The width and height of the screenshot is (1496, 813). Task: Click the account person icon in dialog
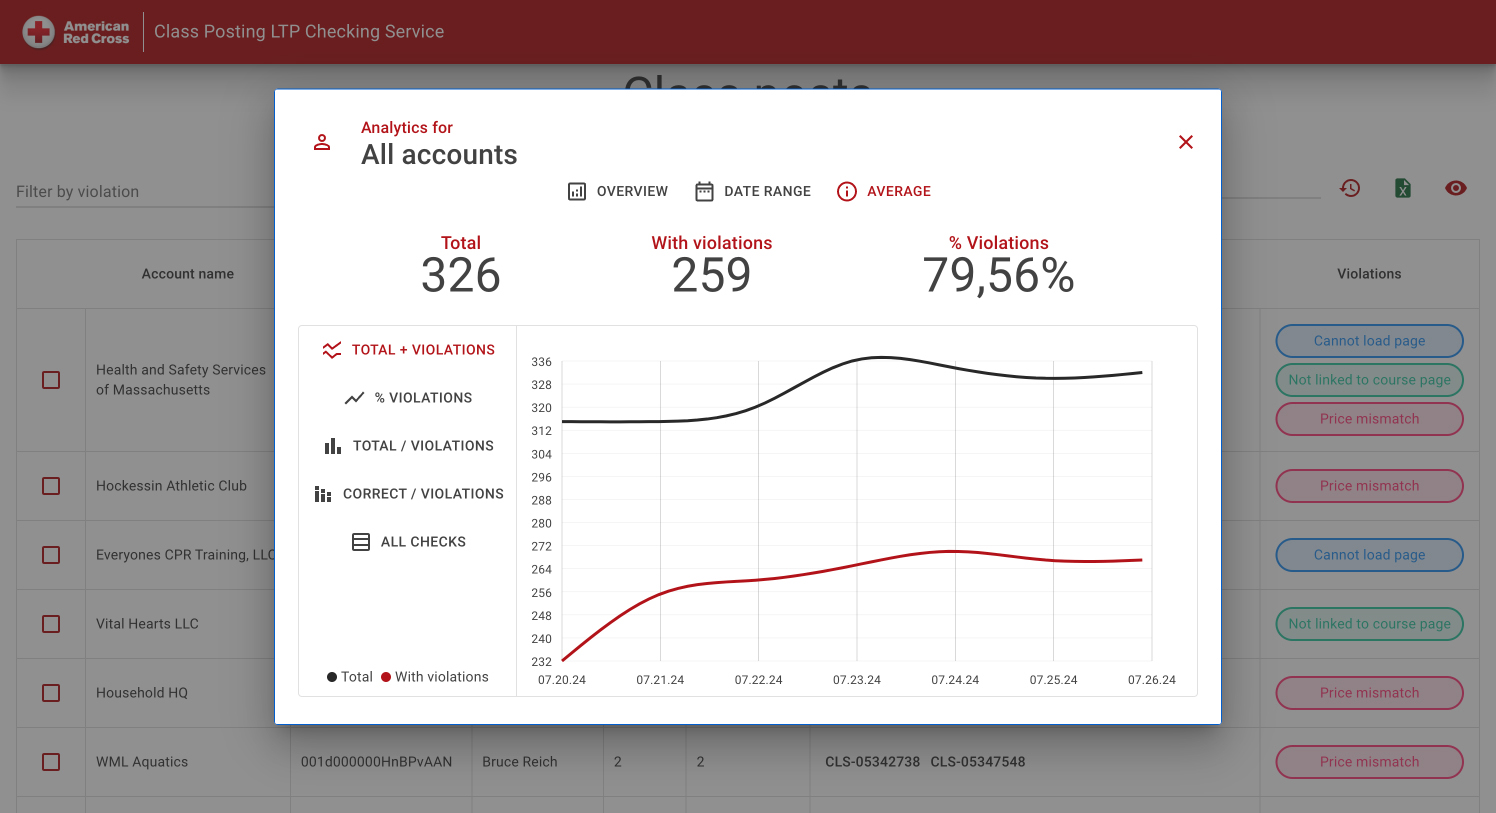pyautogui.click(x=322, y=142)
